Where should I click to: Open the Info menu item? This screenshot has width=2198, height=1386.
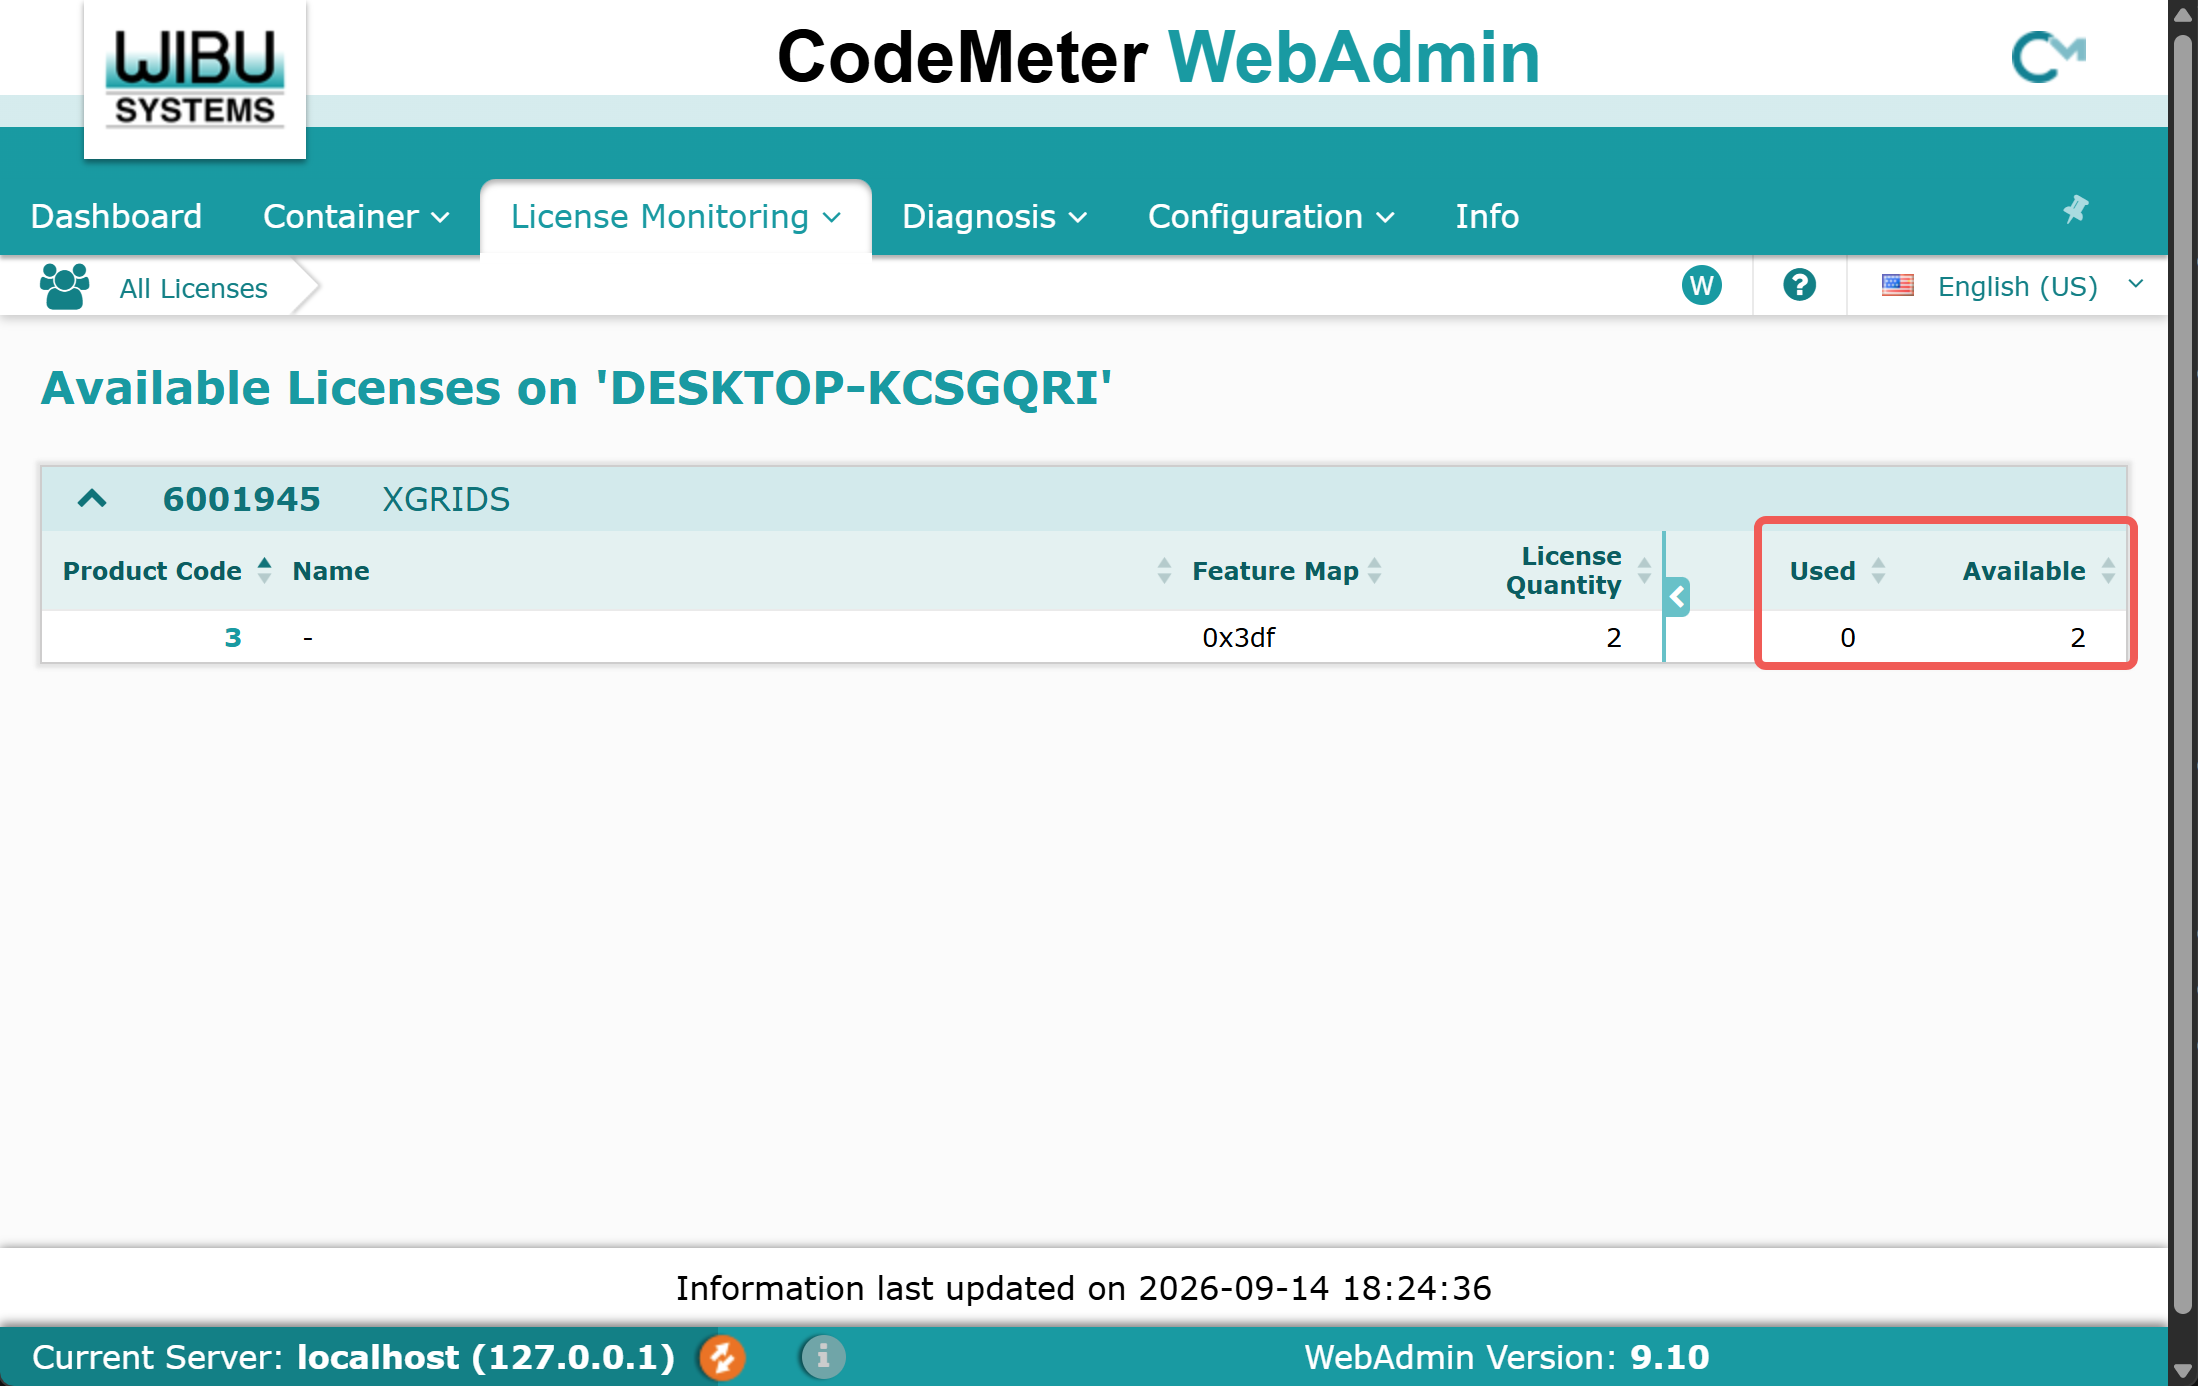(1487, 216)
